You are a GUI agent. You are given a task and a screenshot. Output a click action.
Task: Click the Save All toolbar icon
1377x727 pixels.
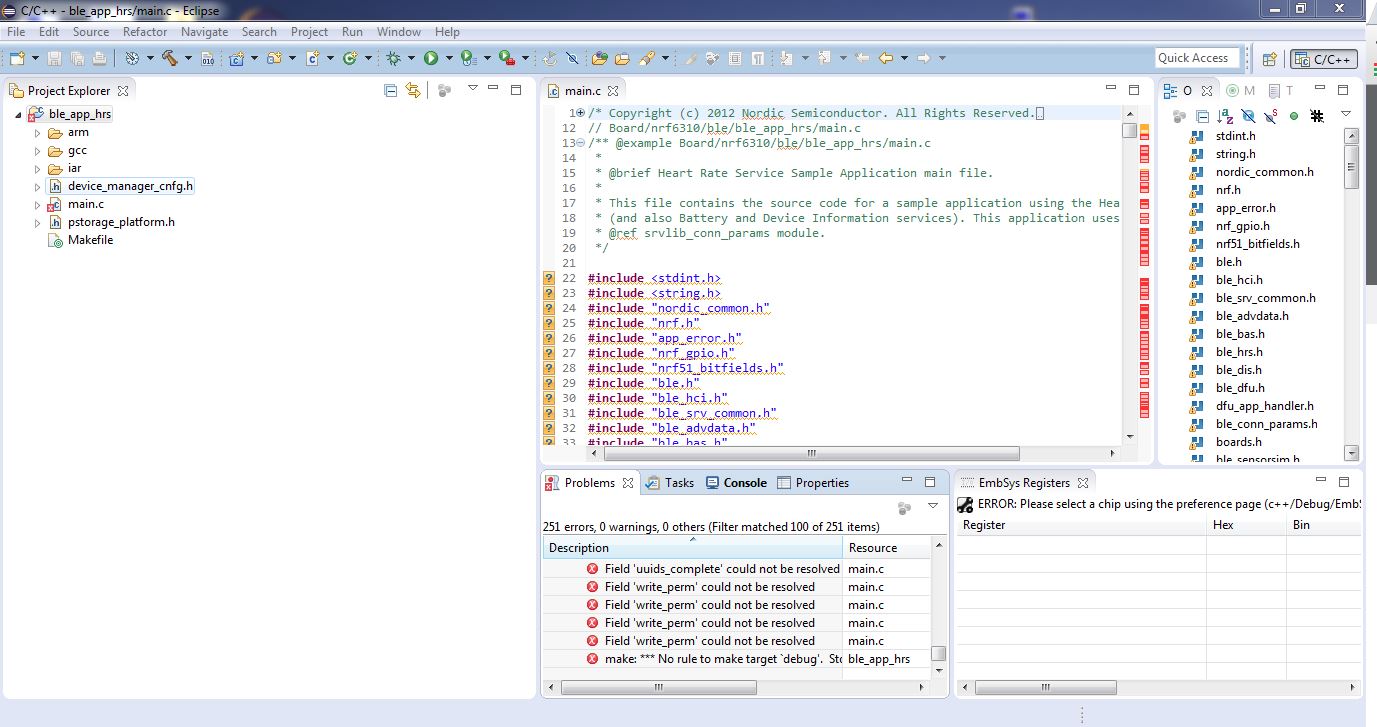click(x=77, y=58)
